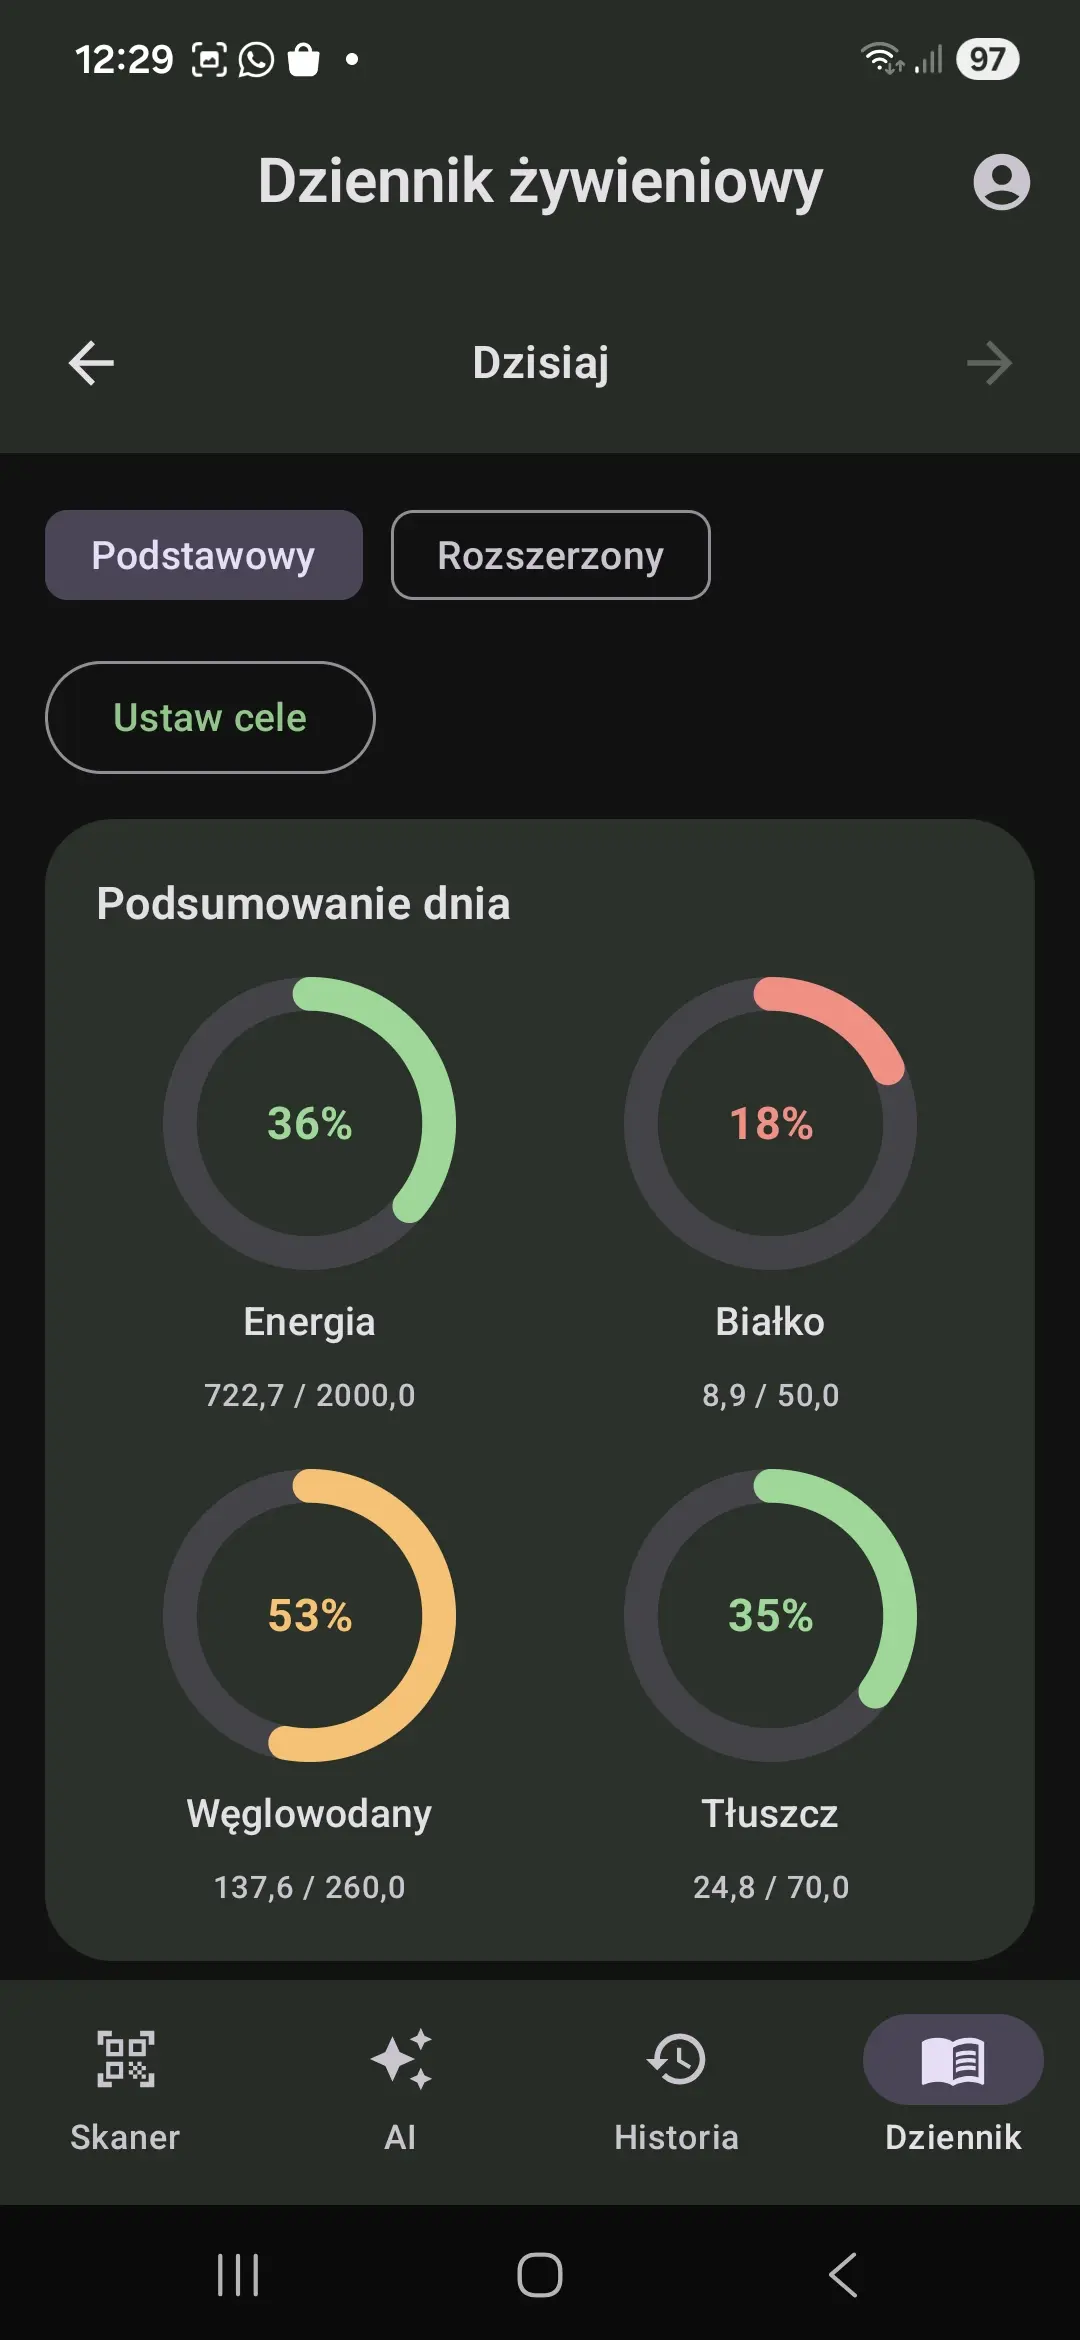Image resolution: width=1080 pixels, height=2340 pixels.
Task: Select the Energia 36% progress ring
Action: point(310,1123)
